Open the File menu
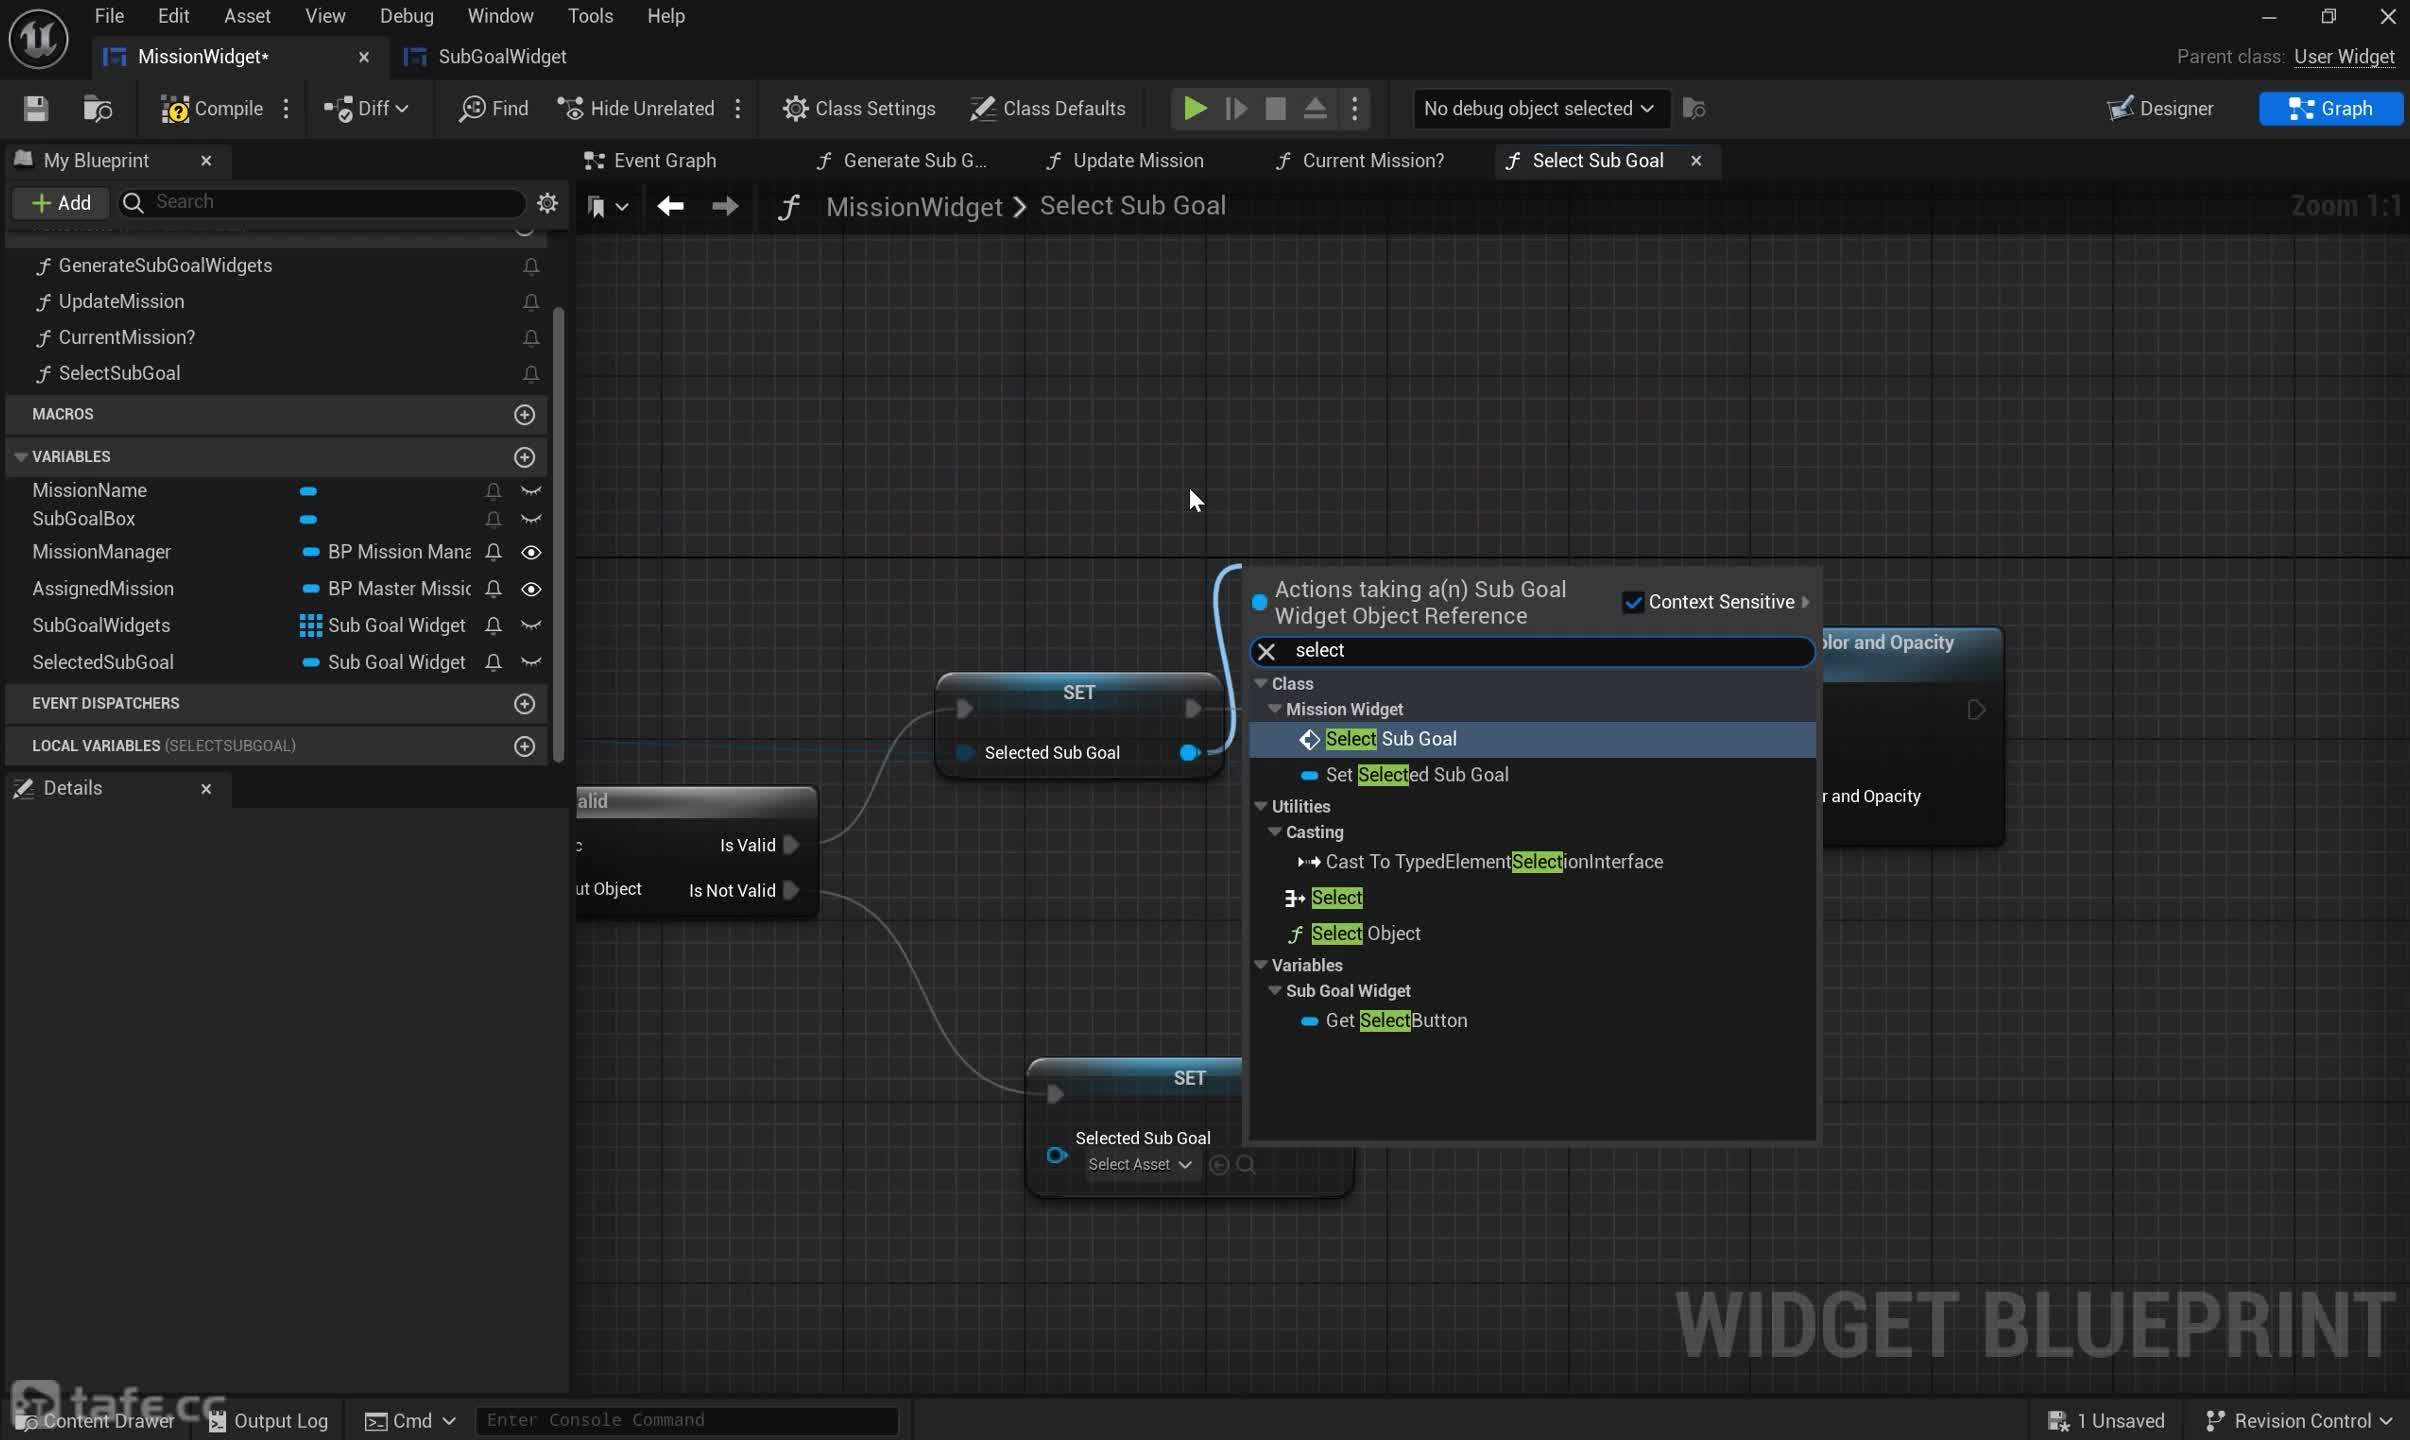Image resolution: width=2410 pixels, height=1440 pixels. 109,16
